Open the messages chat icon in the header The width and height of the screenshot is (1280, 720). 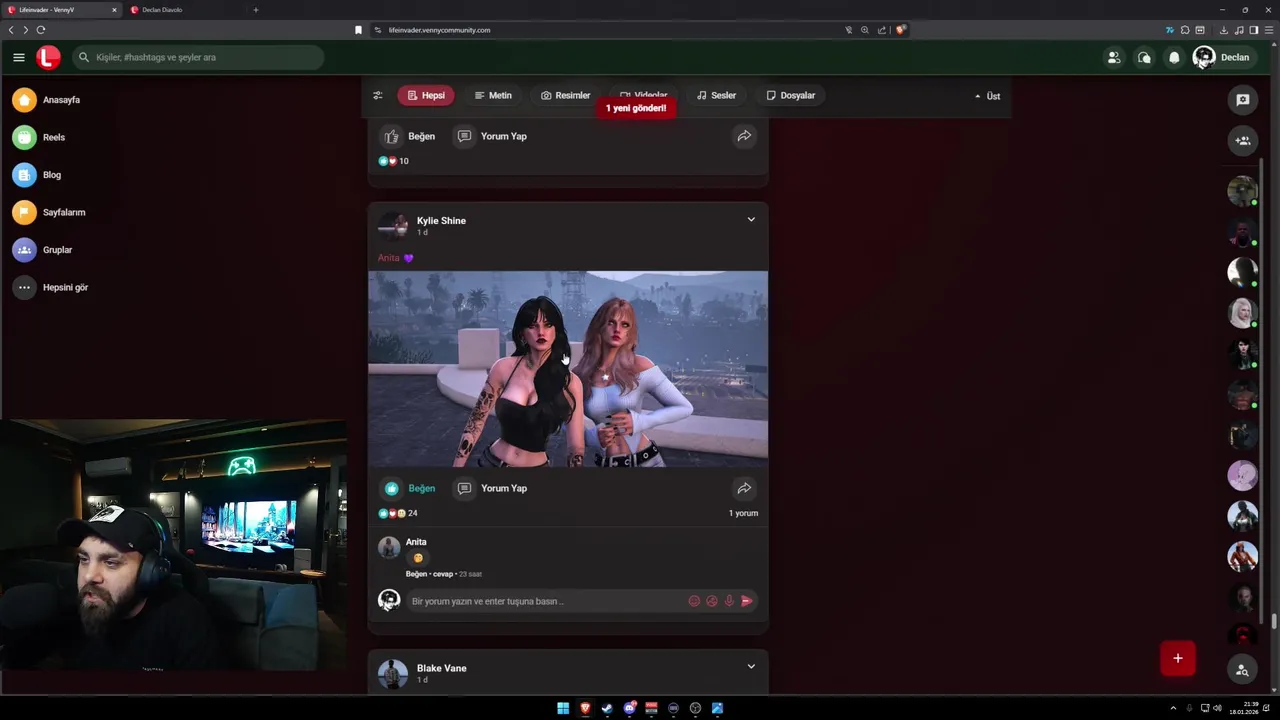coord(1144,57)
